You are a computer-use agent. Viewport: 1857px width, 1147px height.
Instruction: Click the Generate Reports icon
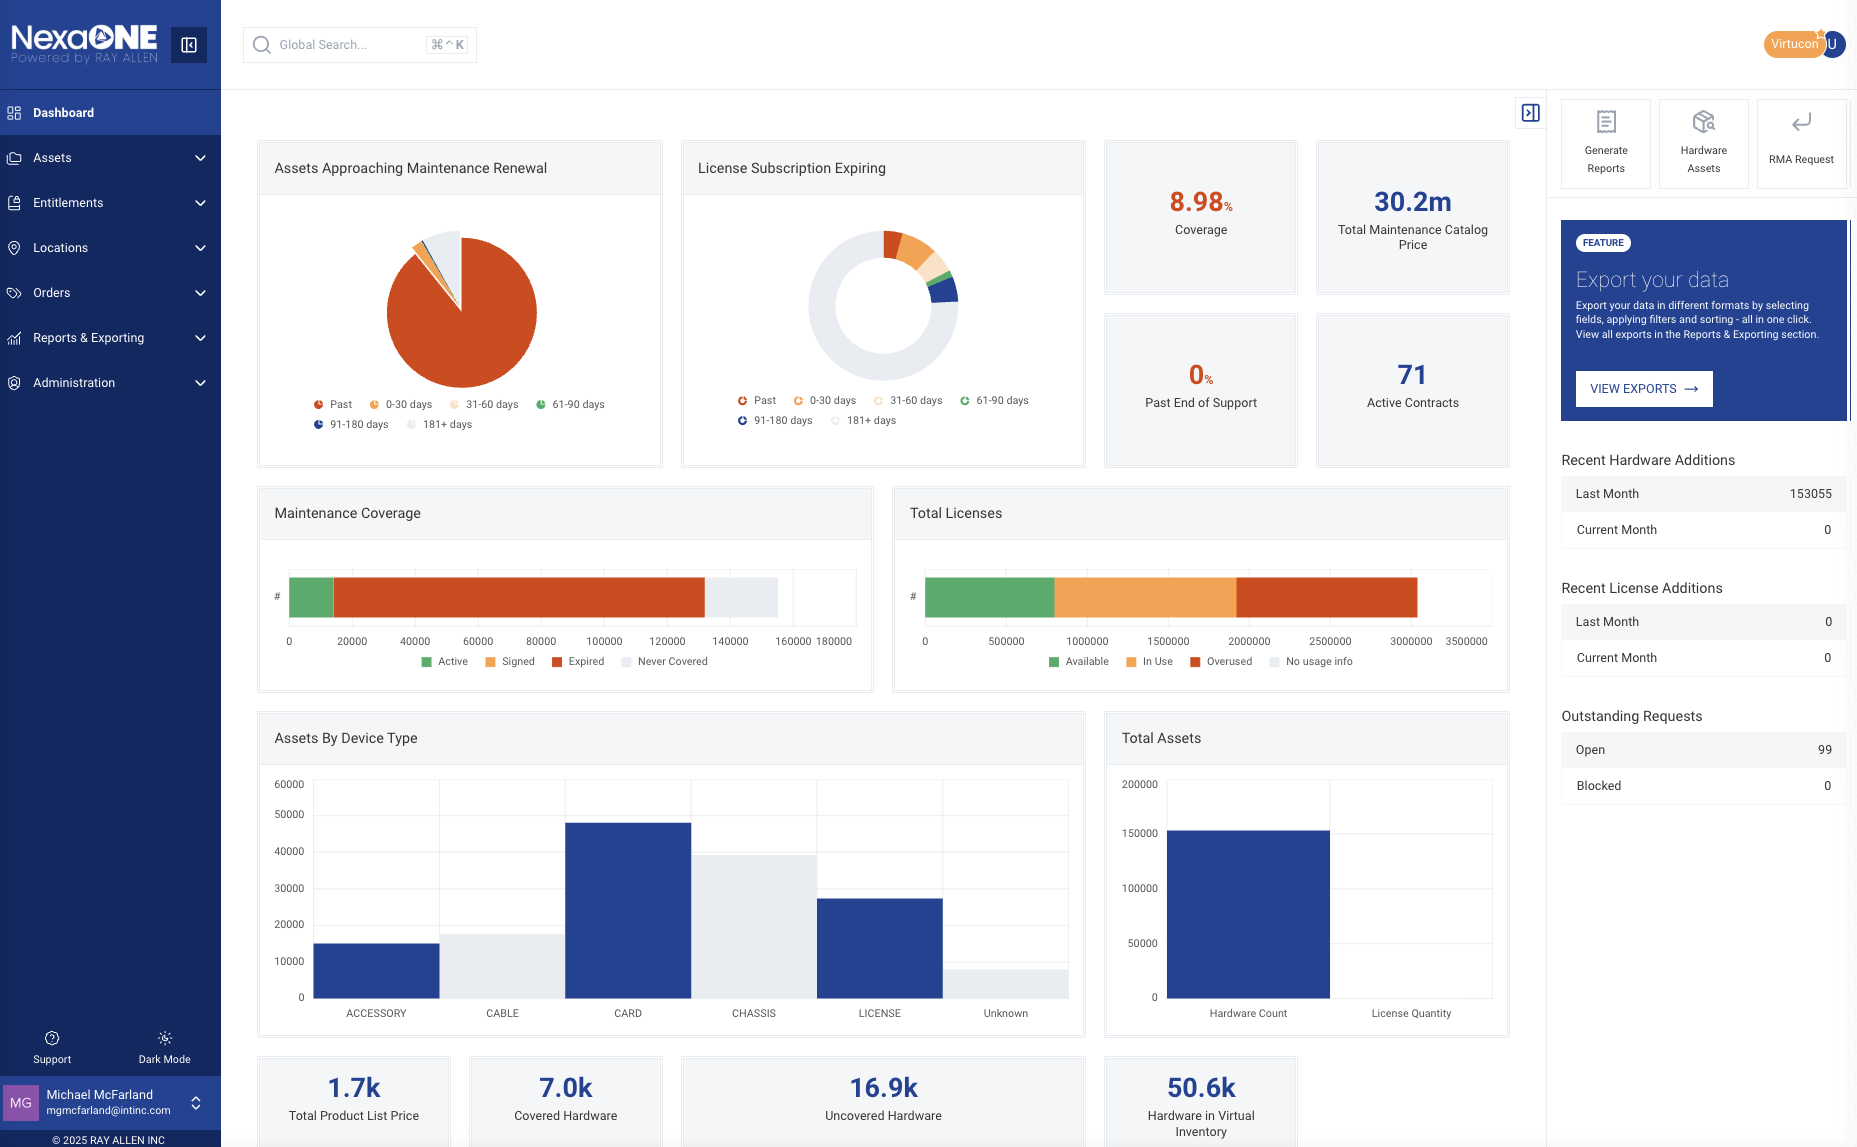click(x=1605, y=122)
